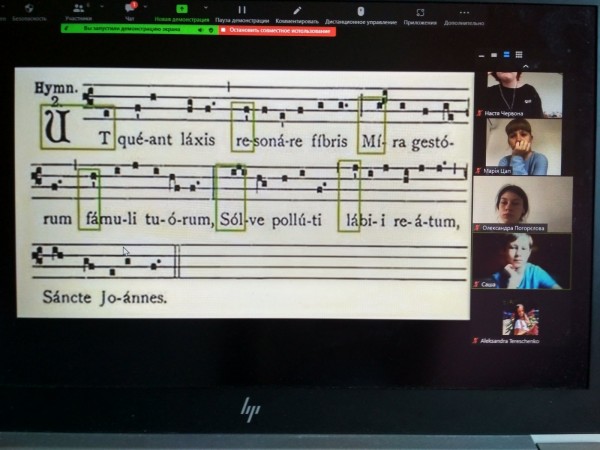Select Aleksandra Tereschenko participant thumbnail
This screenshot has width=600, height=450.
(x=520, y=320)
